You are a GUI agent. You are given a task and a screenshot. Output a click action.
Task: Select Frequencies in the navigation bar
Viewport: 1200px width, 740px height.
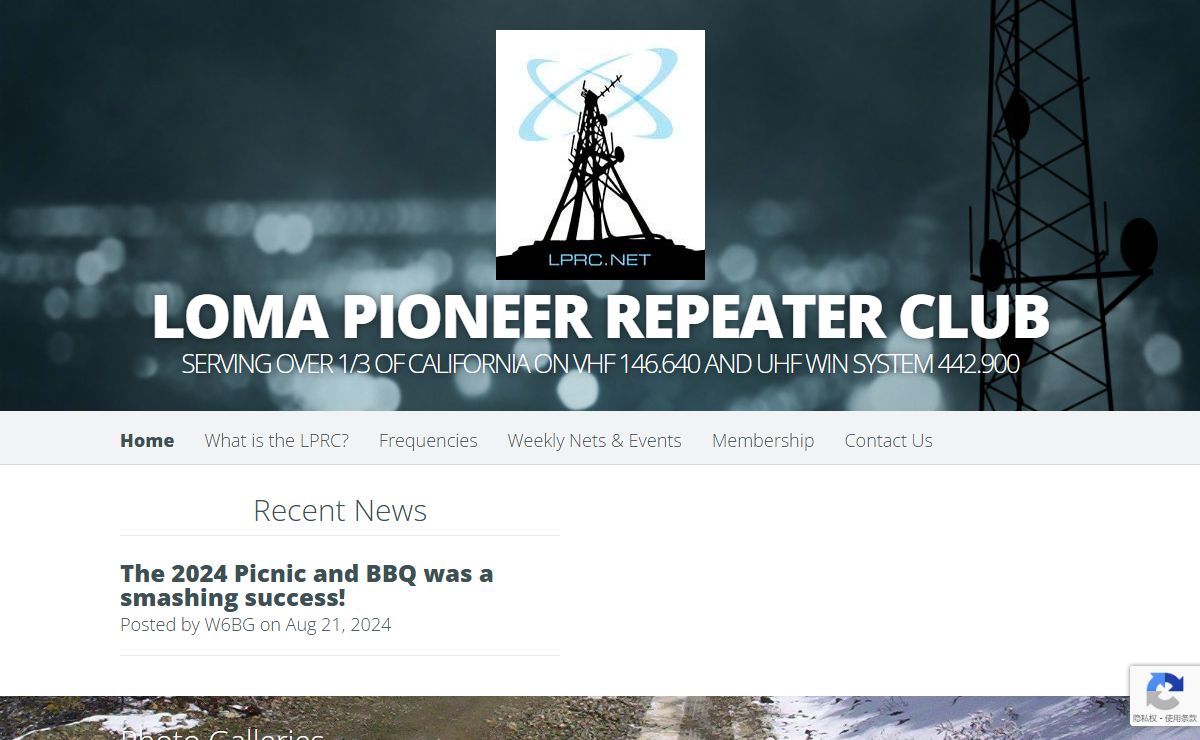(x=428, y=440)
